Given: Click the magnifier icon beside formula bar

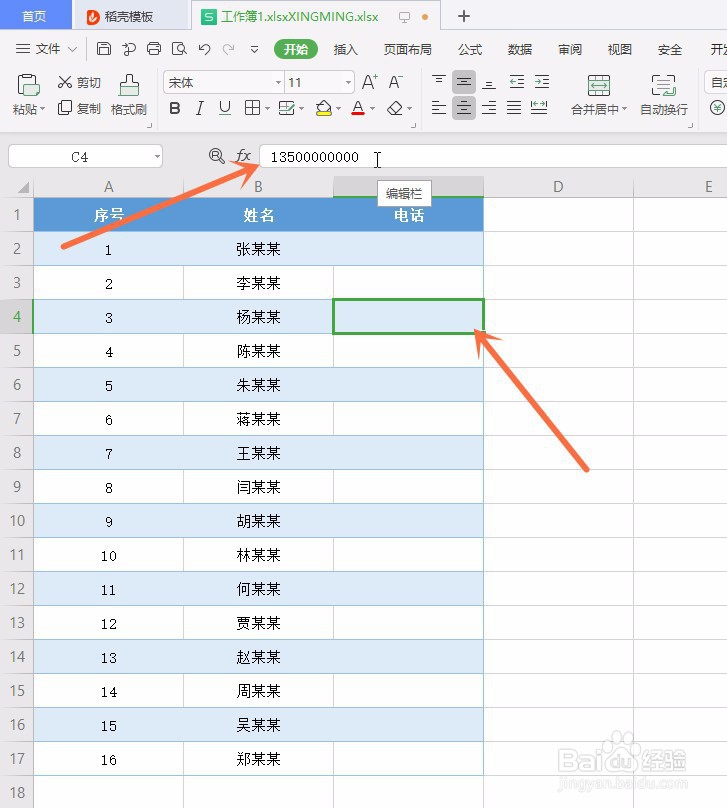Looking at the screenshot, I should pyautogui.click(x=216, y=156).
